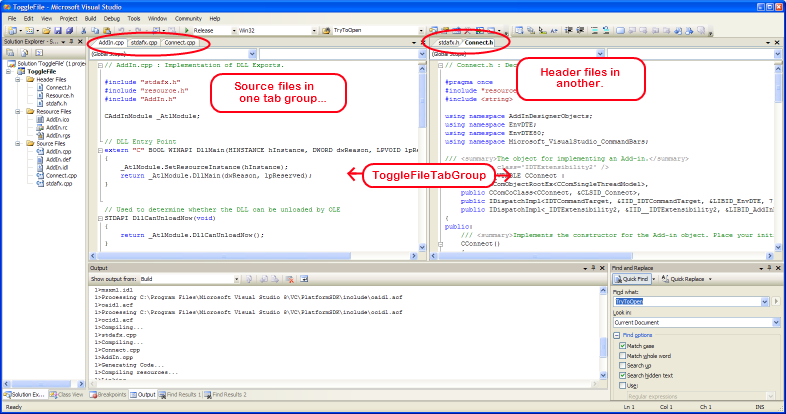Click the green Start Debugging arrow

pos(187,31)
